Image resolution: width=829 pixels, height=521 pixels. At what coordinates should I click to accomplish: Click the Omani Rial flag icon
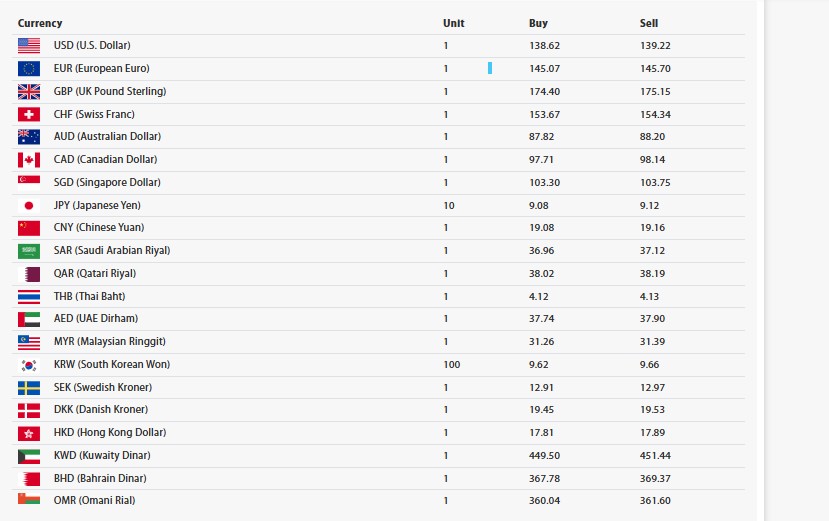[x=29, y=499]
